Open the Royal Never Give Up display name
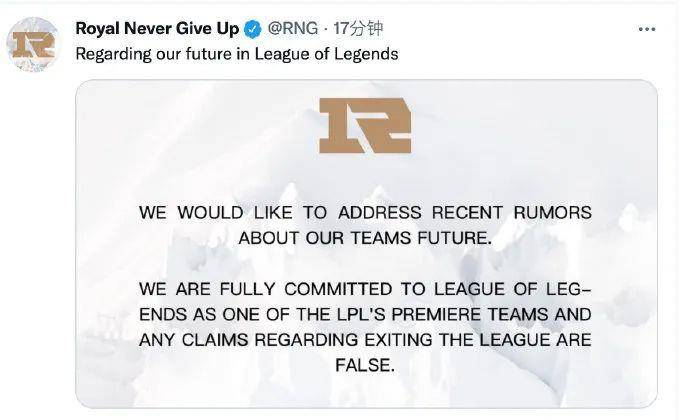Viewport: 690px width, 420px height. (x=157, y=29)
